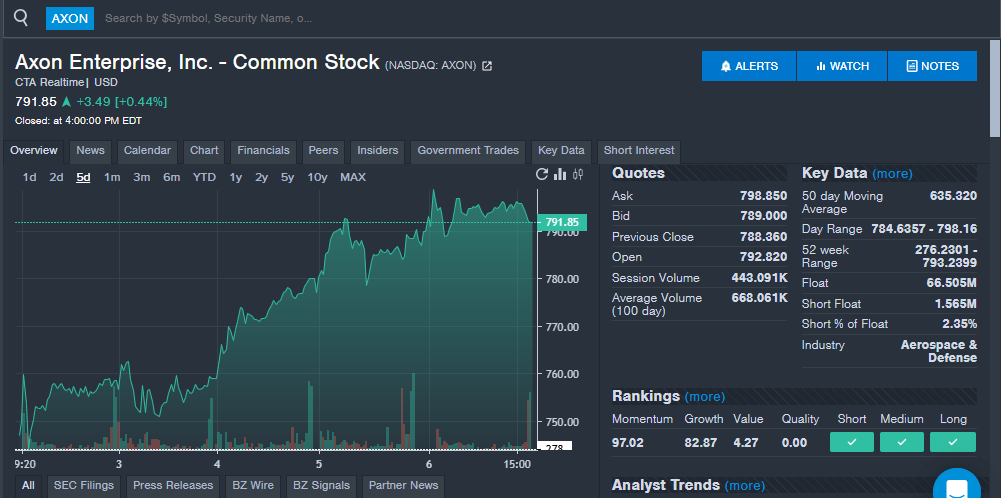Select the 10y chart range
The width and height of the screenshot is (1001, 498).
317,177
